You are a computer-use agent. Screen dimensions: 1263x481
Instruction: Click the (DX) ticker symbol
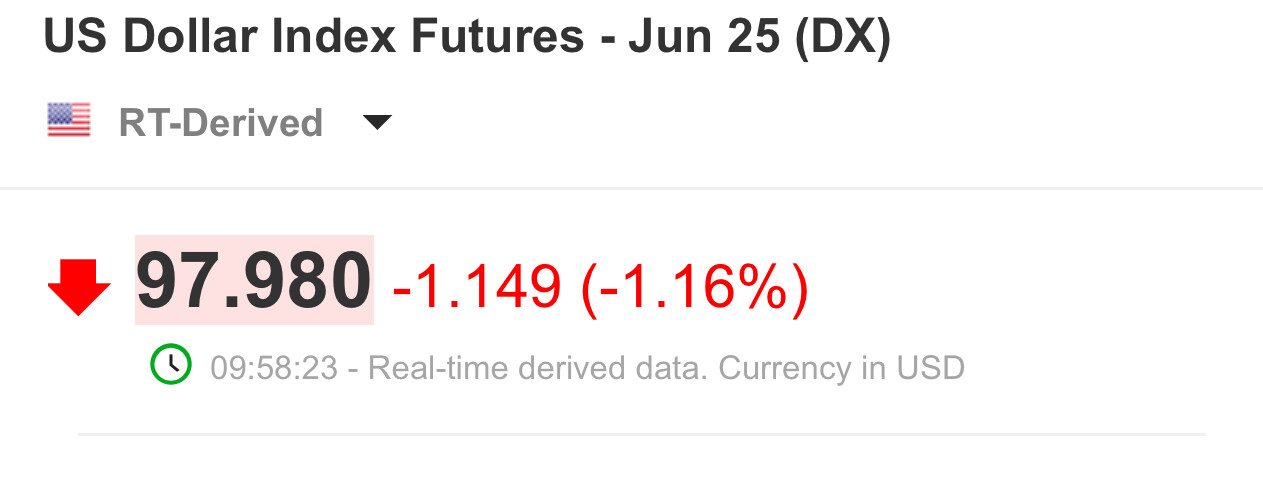pyautogui.click(x=842, y=38)
